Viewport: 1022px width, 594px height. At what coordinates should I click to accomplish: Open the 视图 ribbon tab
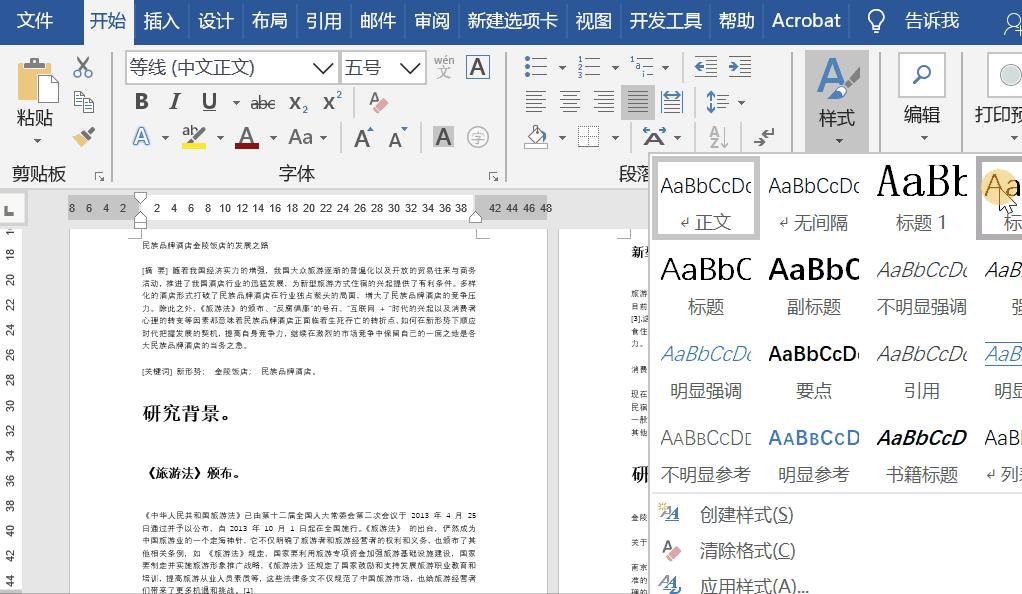click(593, 20)
